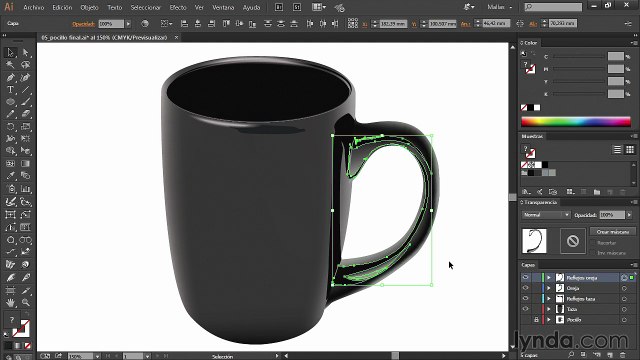The image size is (640, 360).
Task: Select the Artboard tool
Action: coord(10,291)
